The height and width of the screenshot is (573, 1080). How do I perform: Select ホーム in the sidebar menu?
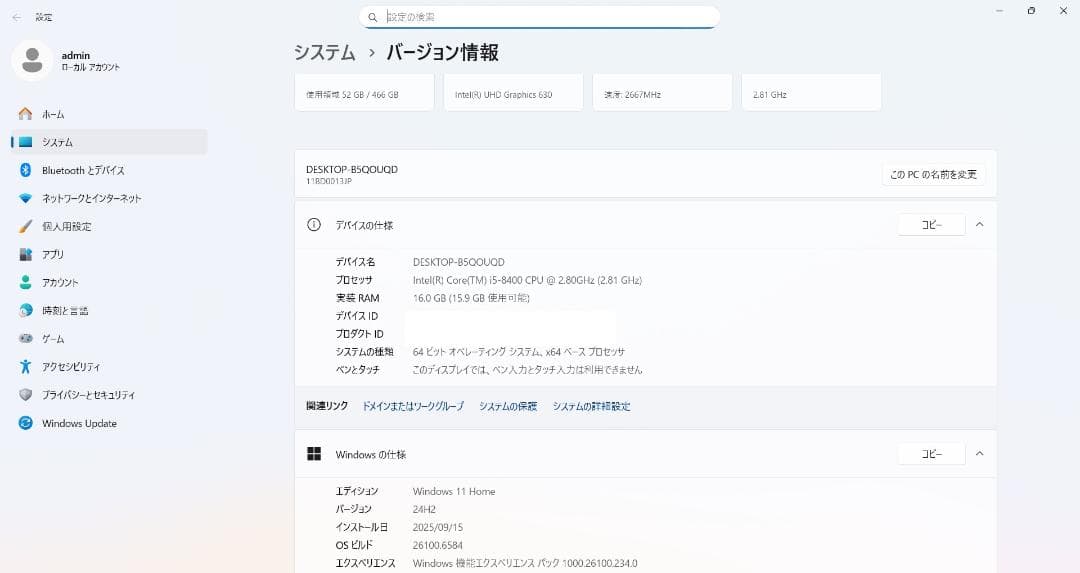[x=109, y=114]
